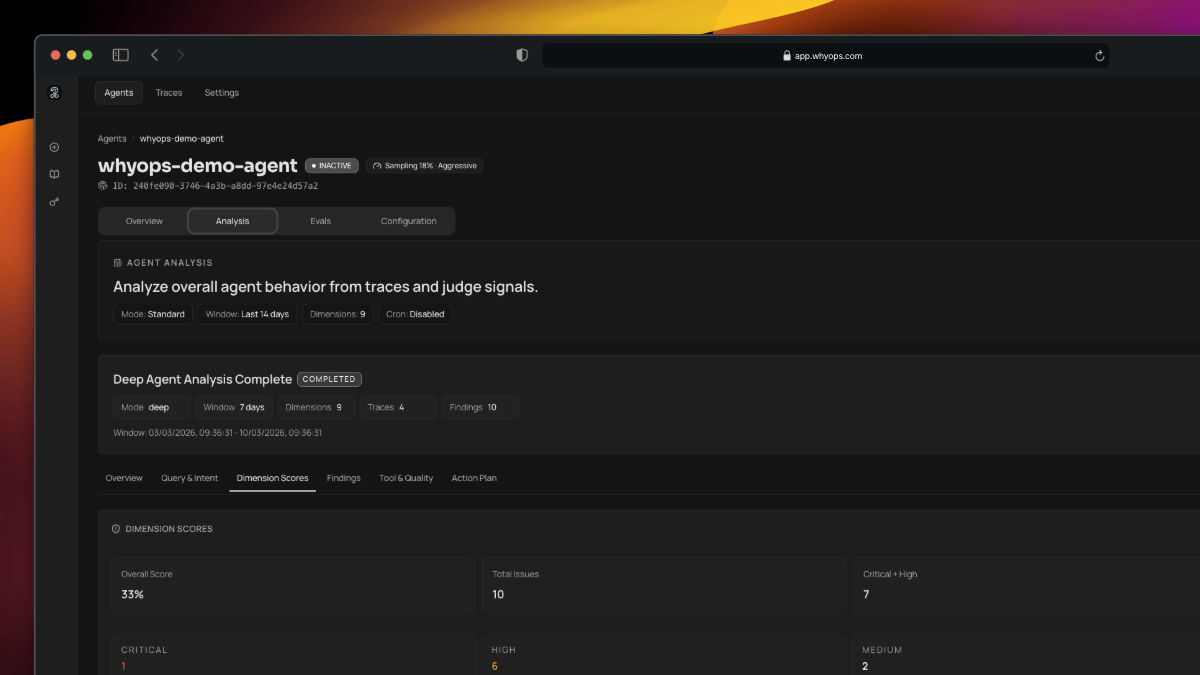
Task: Click the plus circle icon in sidebar
Action: (54, 147)
